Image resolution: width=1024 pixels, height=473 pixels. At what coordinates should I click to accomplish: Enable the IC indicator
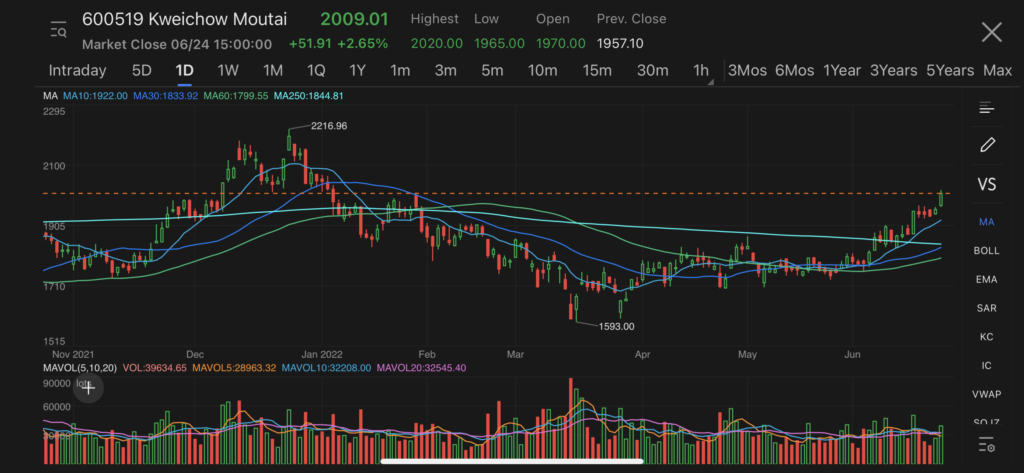point(986,366)
